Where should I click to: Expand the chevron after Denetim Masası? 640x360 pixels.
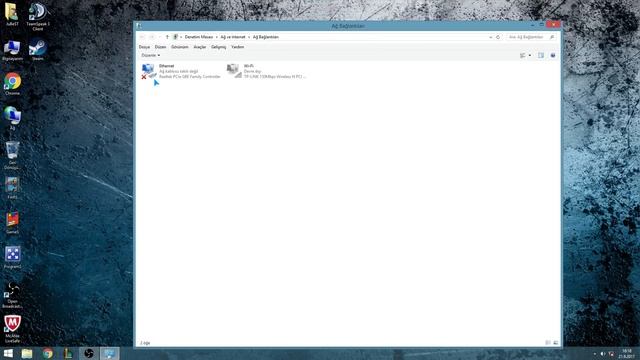tap(217, 37)
